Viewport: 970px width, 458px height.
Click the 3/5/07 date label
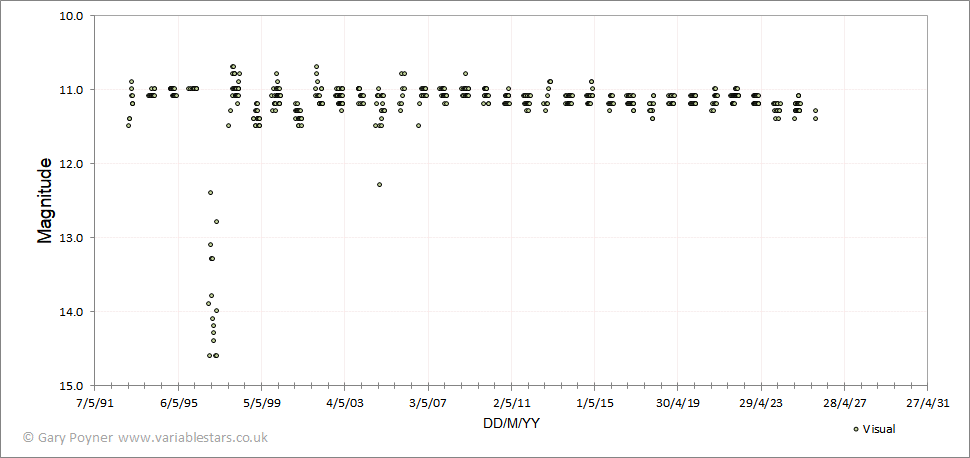click(x=428, y=404)
